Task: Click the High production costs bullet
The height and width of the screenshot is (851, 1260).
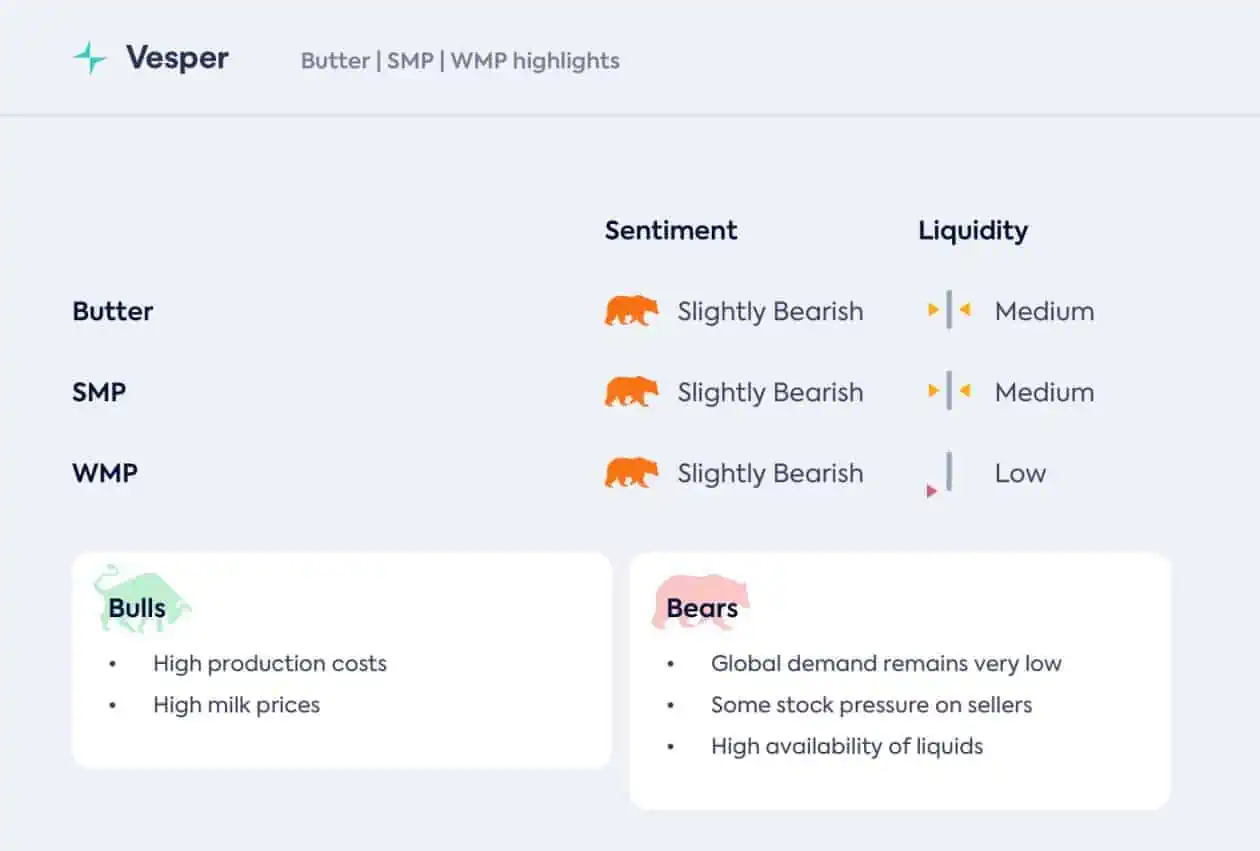Action: pyautogui.click(x=270, y=663)
